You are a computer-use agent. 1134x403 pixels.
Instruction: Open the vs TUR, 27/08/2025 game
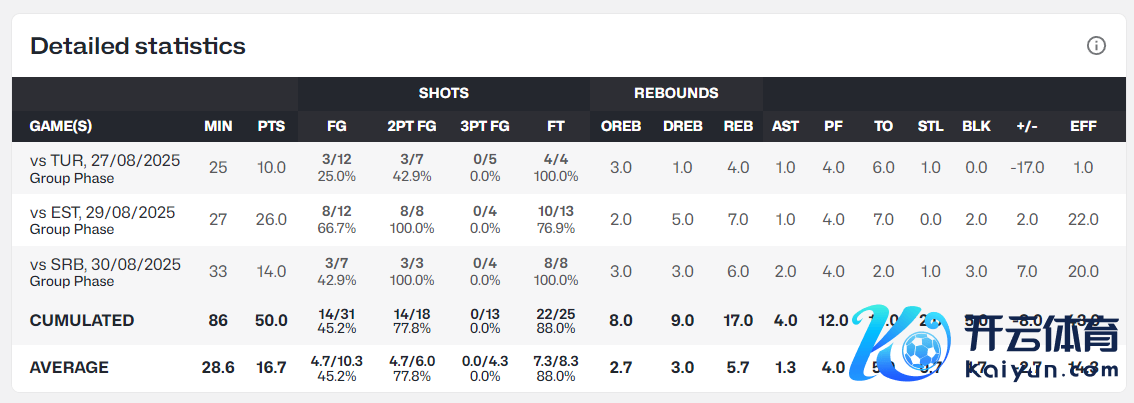point(105,160)
